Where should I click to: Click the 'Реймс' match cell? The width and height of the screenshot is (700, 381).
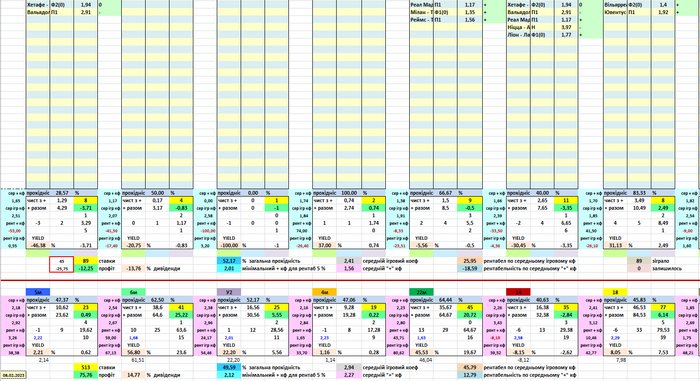tap(421, 20)
